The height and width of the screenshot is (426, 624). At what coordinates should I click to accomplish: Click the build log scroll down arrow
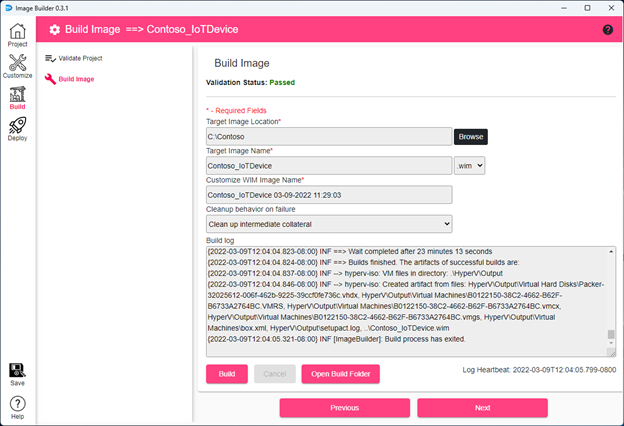(x=611, y=343)
